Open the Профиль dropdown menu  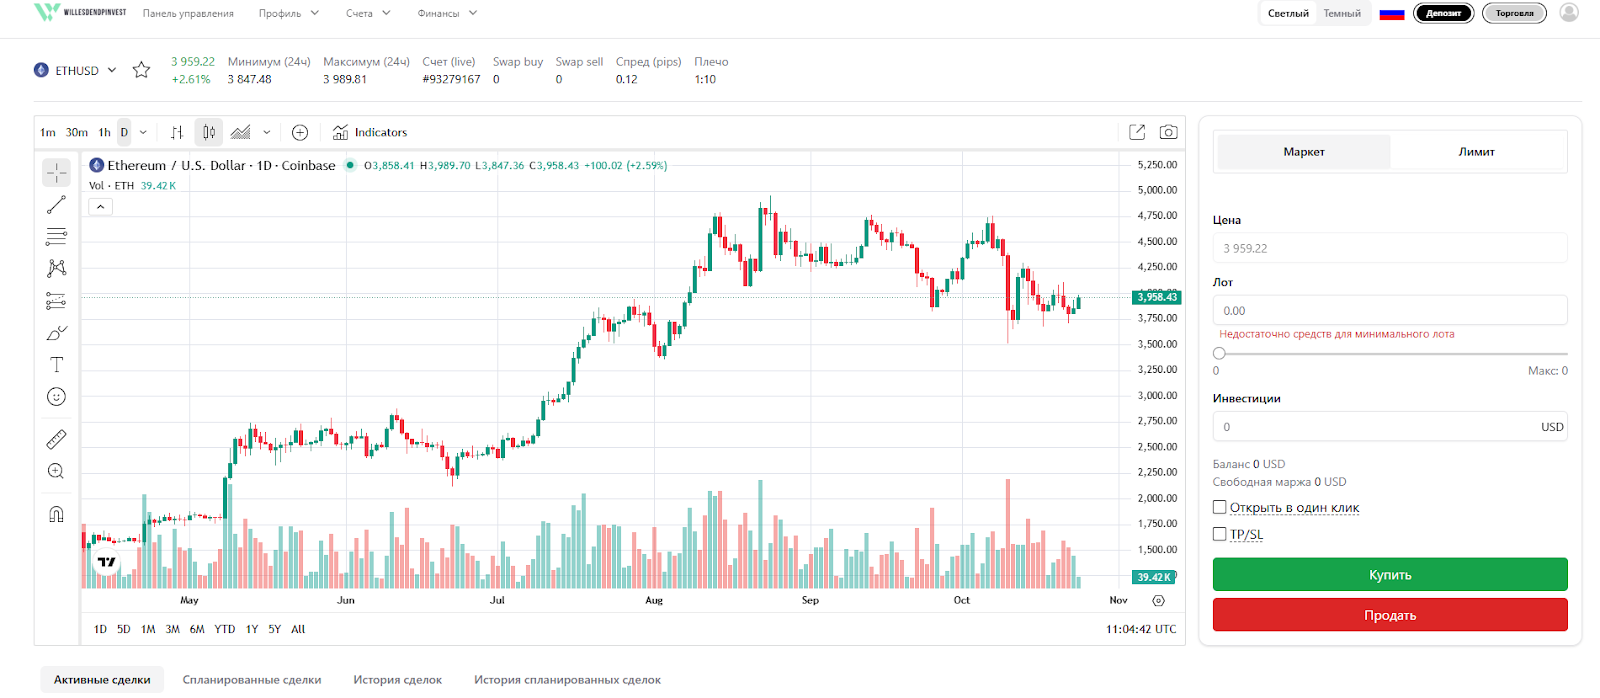click(288, 14)
